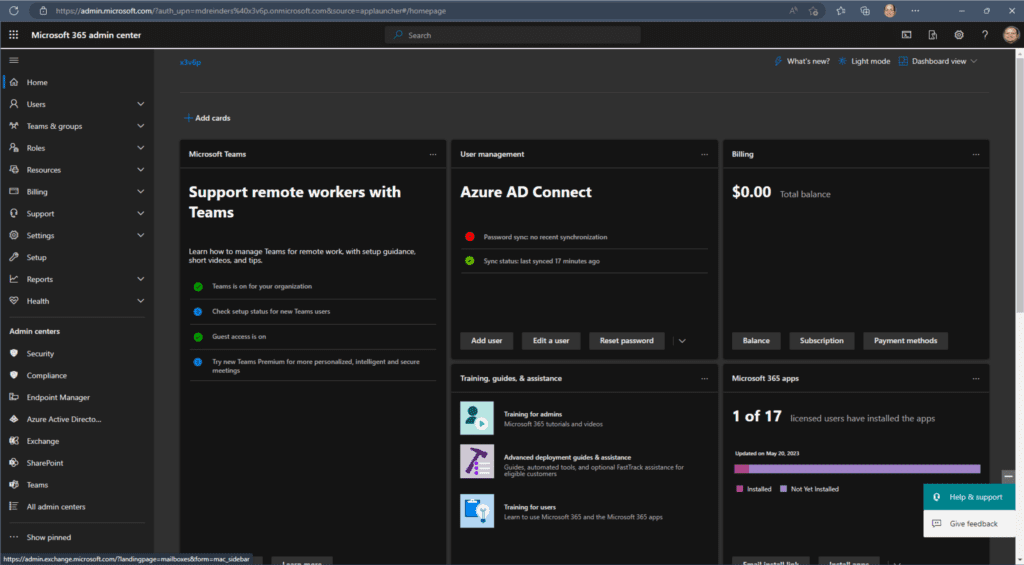Expand the Teams & groups section chevron

pos(140,126)
